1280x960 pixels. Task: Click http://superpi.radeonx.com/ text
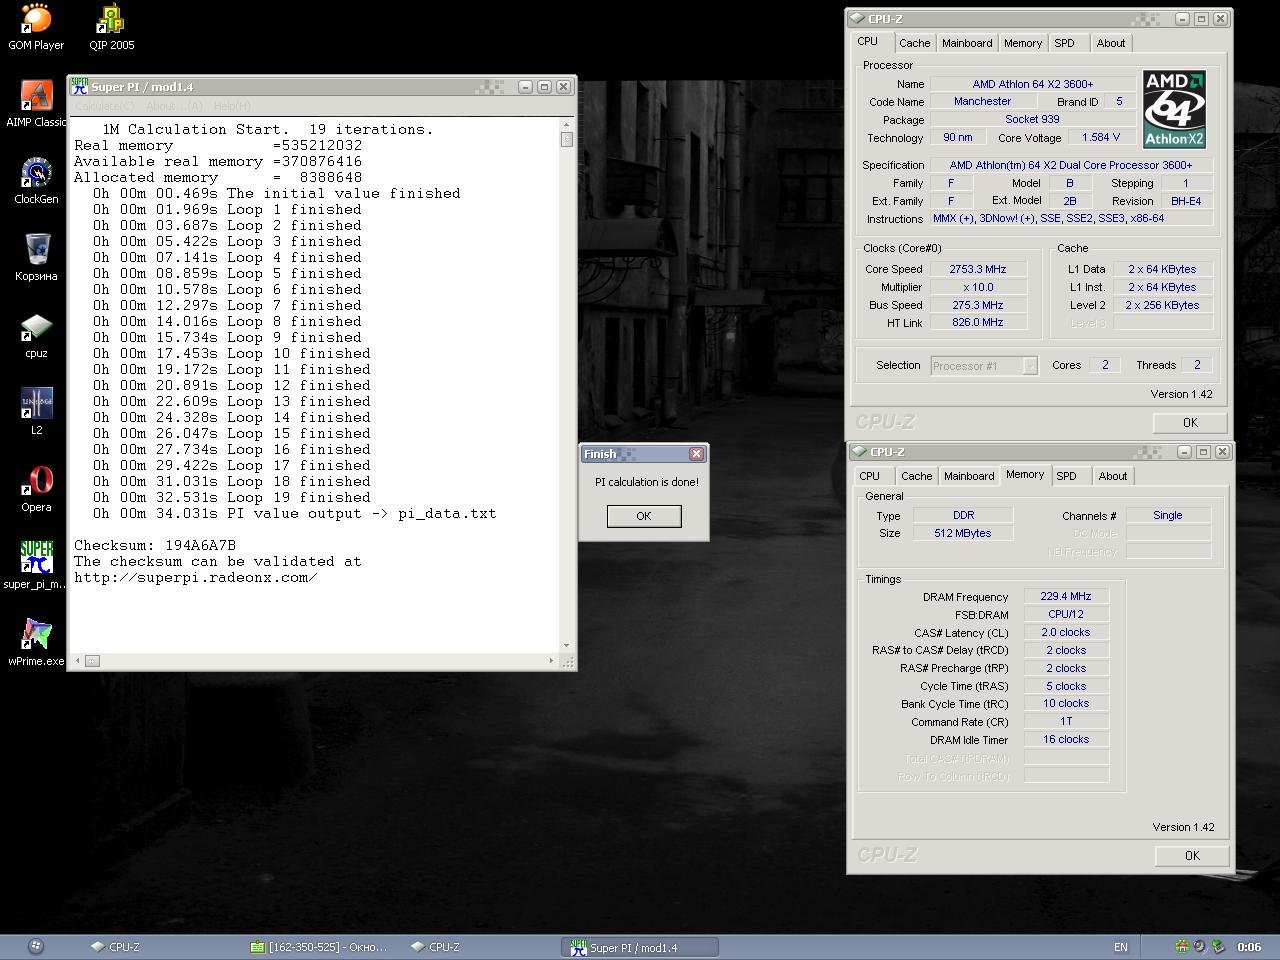(x=196, y=577)
